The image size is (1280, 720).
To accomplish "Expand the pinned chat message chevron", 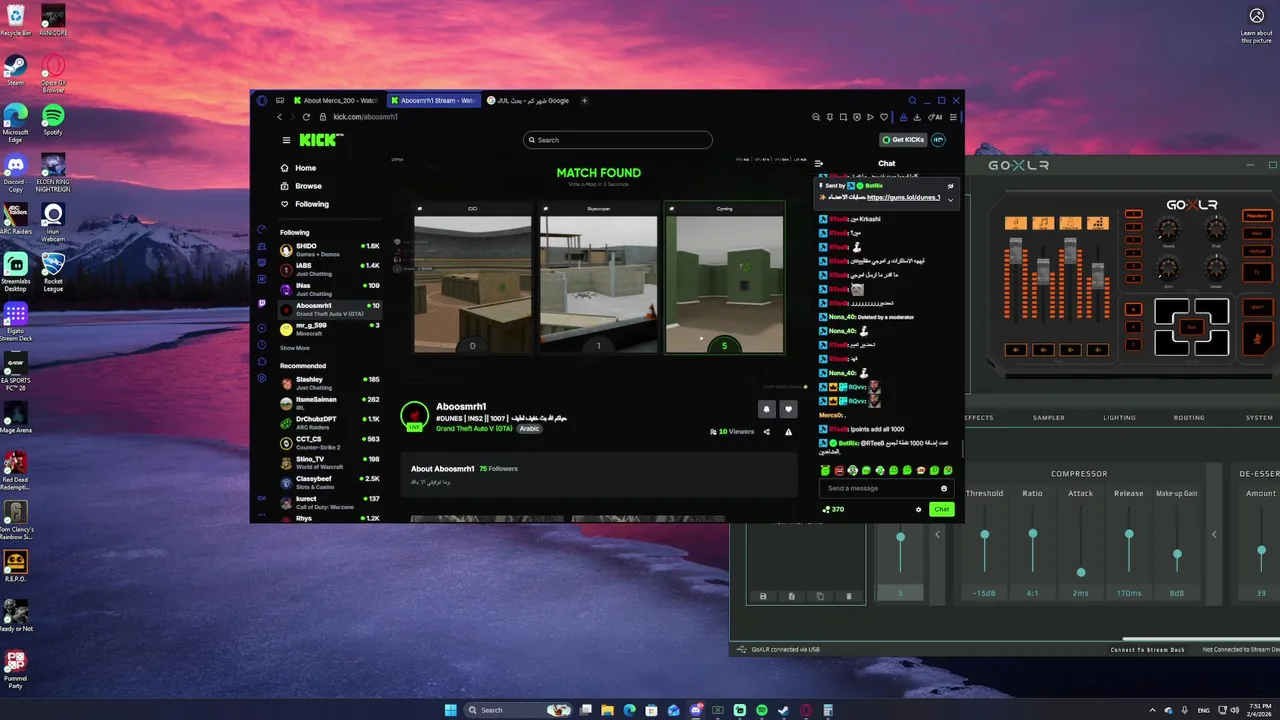I will (950, 198).
